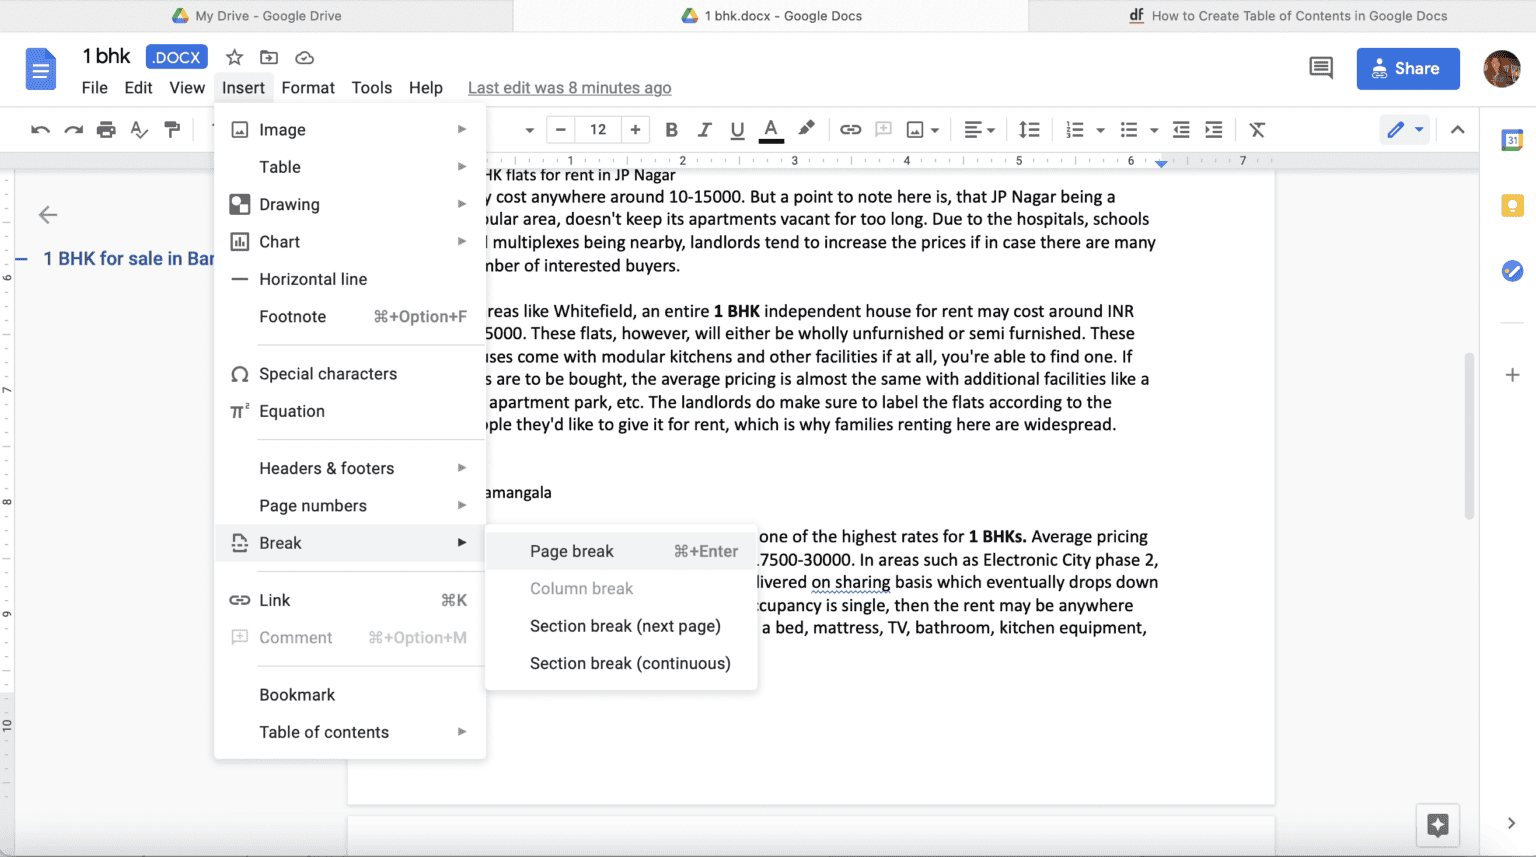Insert an image from the toolbar
Screen dimensions: 1536x857
[916, 129]
